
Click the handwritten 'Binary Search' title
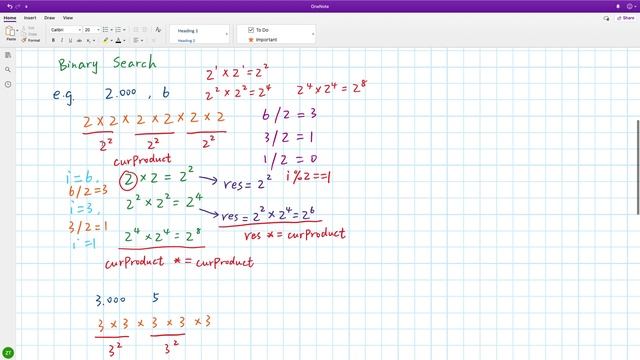tap(107, 64)
